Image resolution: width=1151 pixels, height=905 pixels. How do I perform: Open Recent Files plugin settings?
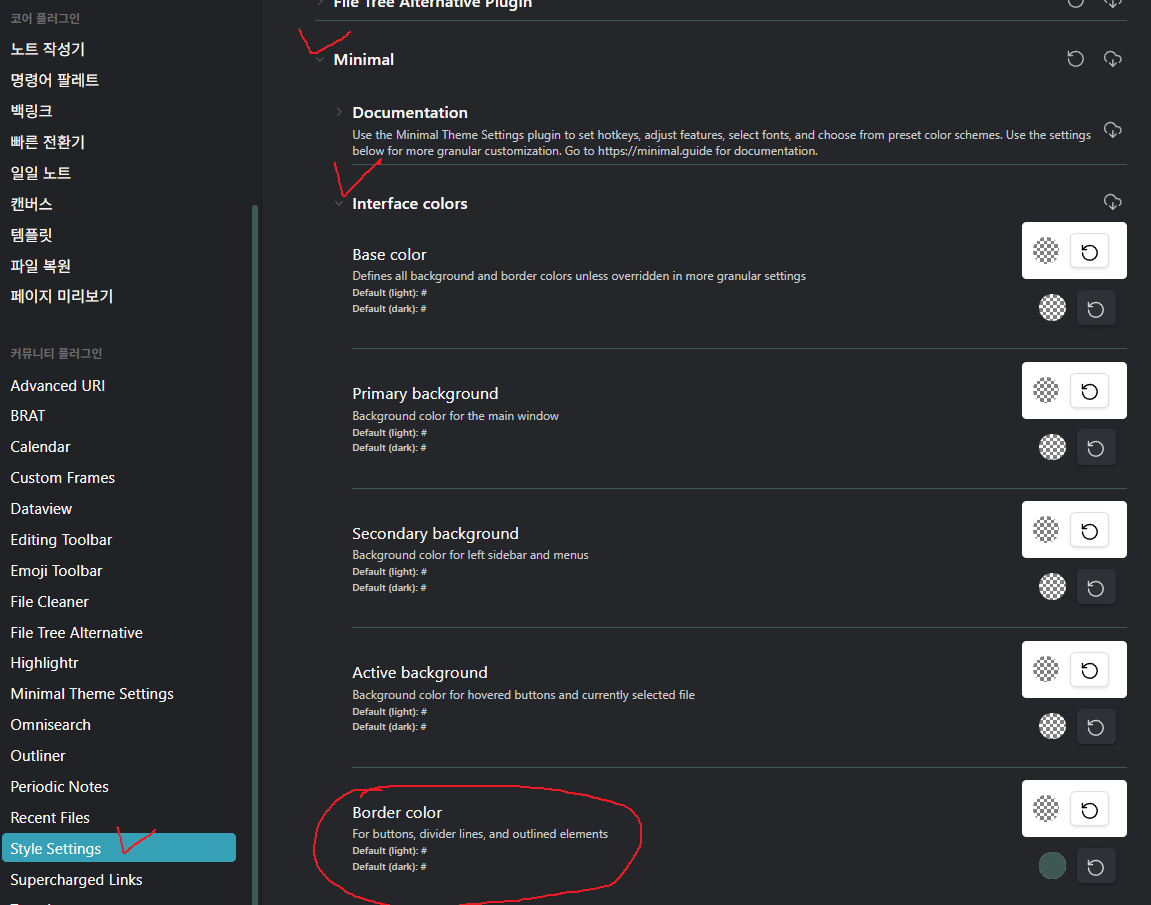(50, 818)
